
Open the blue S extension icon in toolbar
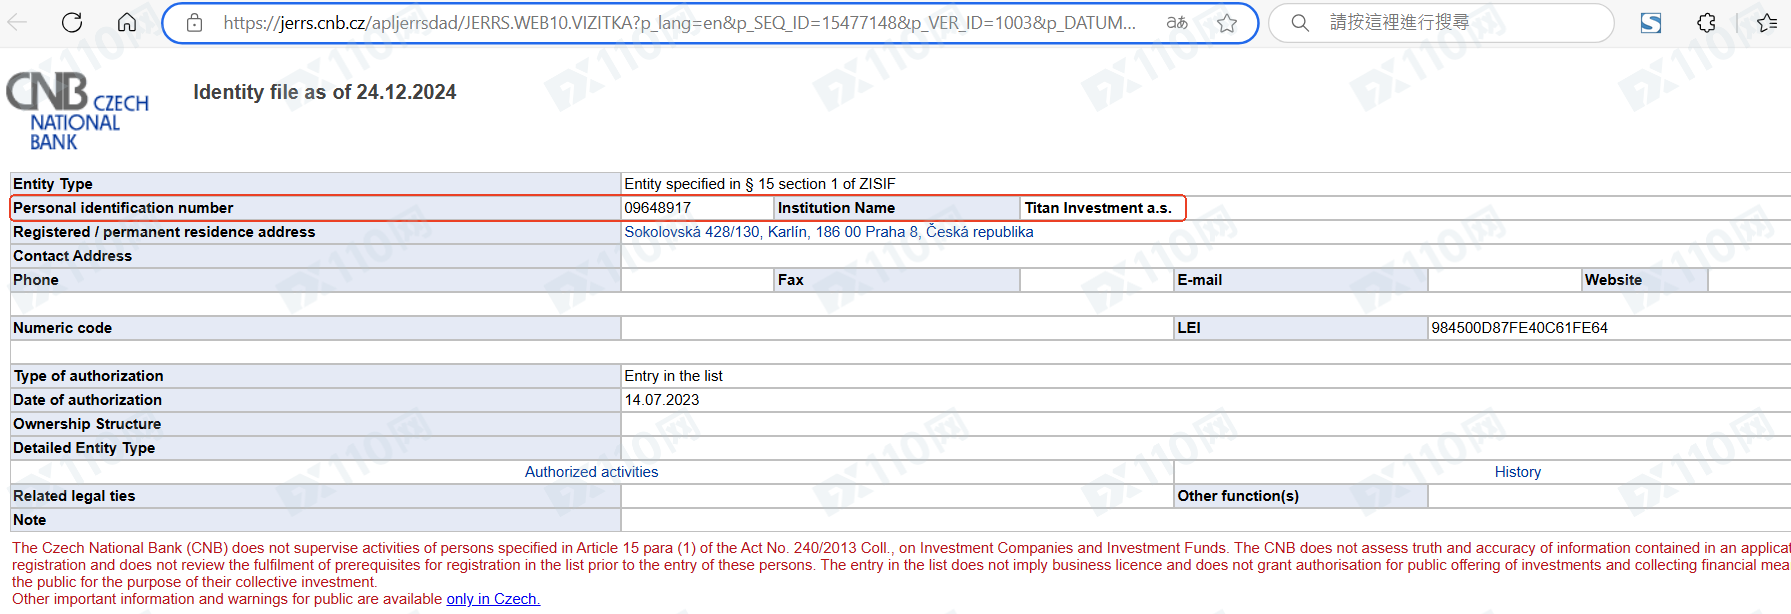[1651, 23]
